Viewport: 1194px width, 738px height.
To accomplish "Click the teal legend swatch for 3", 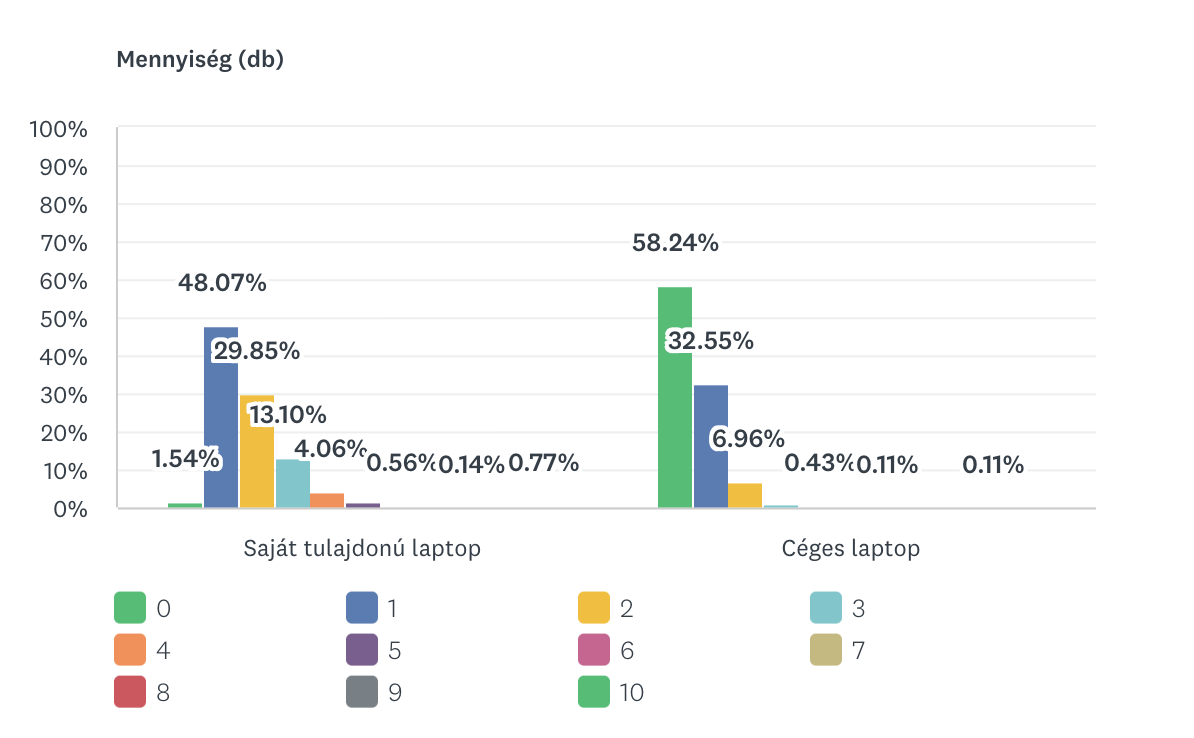I will pyautogui.click(x=826, y=607).
